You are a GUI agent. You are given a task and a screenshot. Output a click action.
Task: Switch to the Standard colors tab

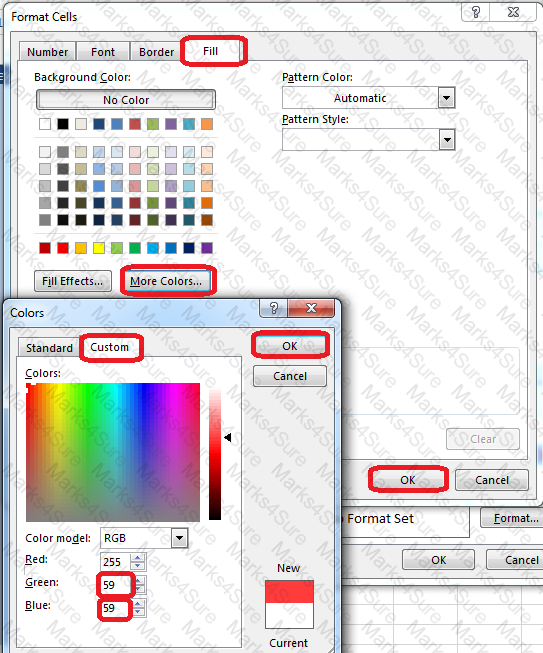(49, 347)
